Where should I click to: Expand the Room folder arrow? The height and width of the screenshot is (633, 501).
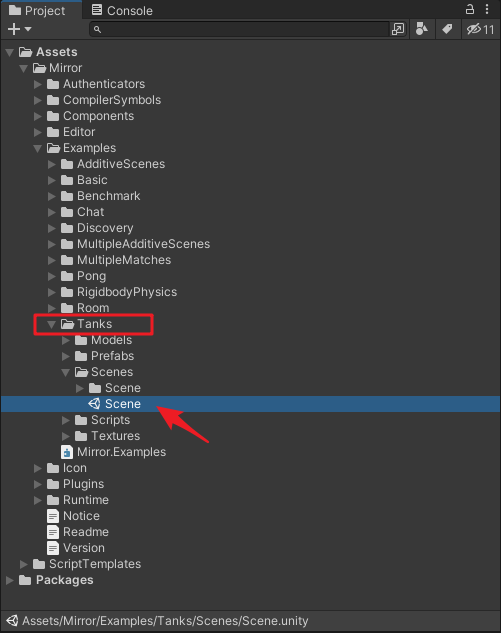coord(52,308)
